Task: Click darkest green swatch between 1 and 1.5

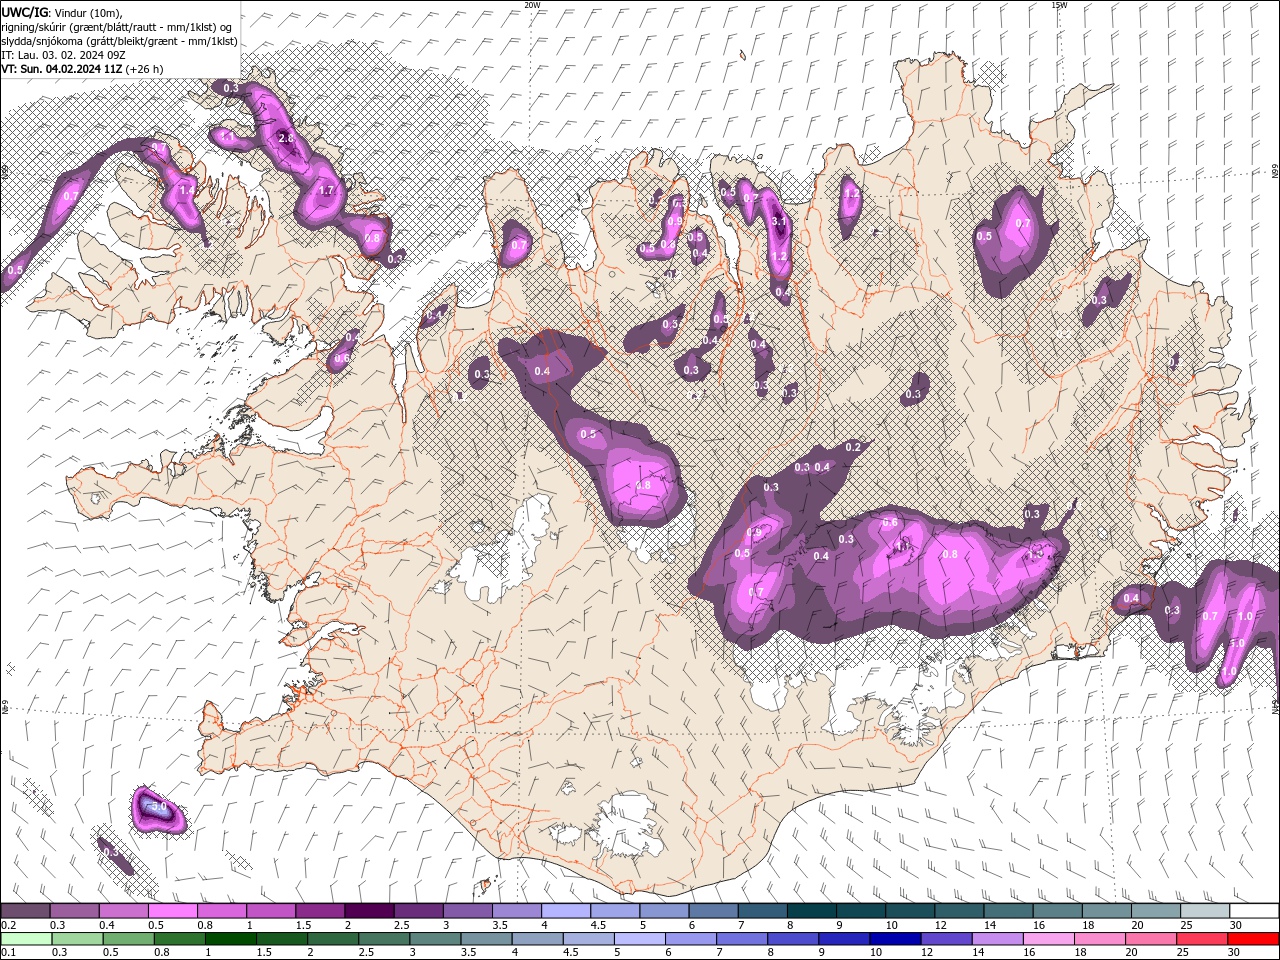Action: pyautogui.click(x=229, y=939)
